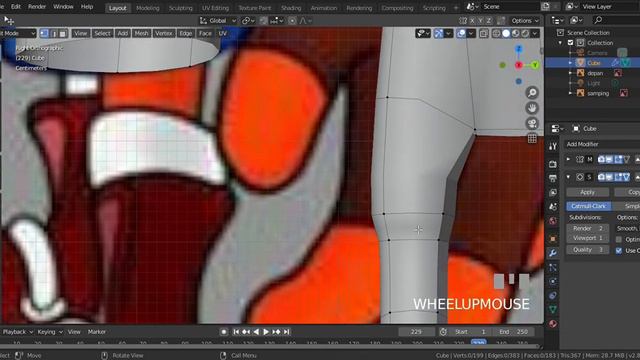Uncheck the Use Creases checkbox
Screen dimensions: 640x360
tap(619, 250)
